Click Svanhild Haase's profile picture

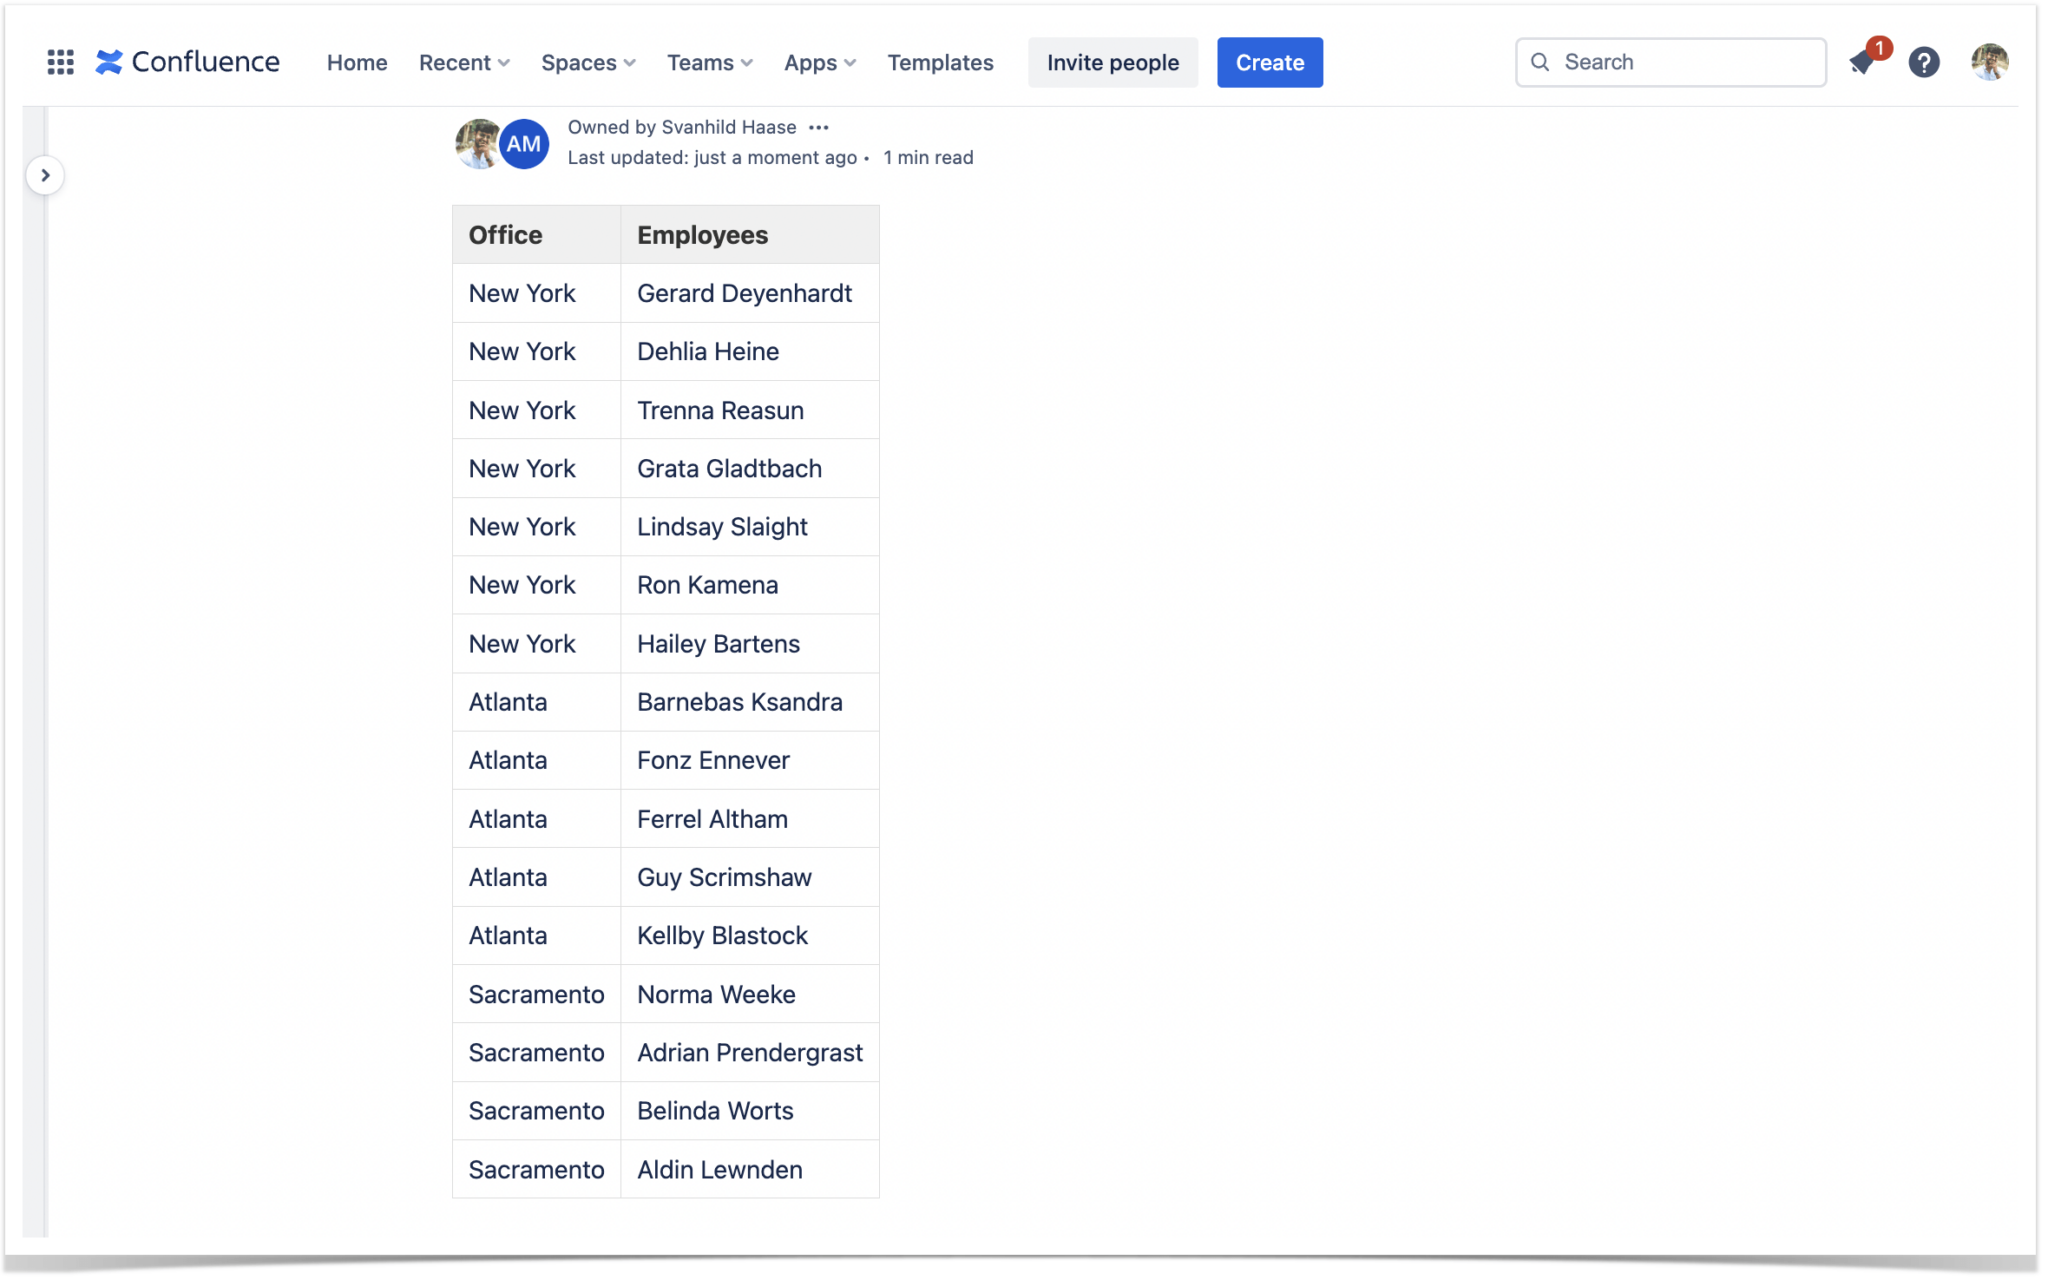[x=478, y=143]
